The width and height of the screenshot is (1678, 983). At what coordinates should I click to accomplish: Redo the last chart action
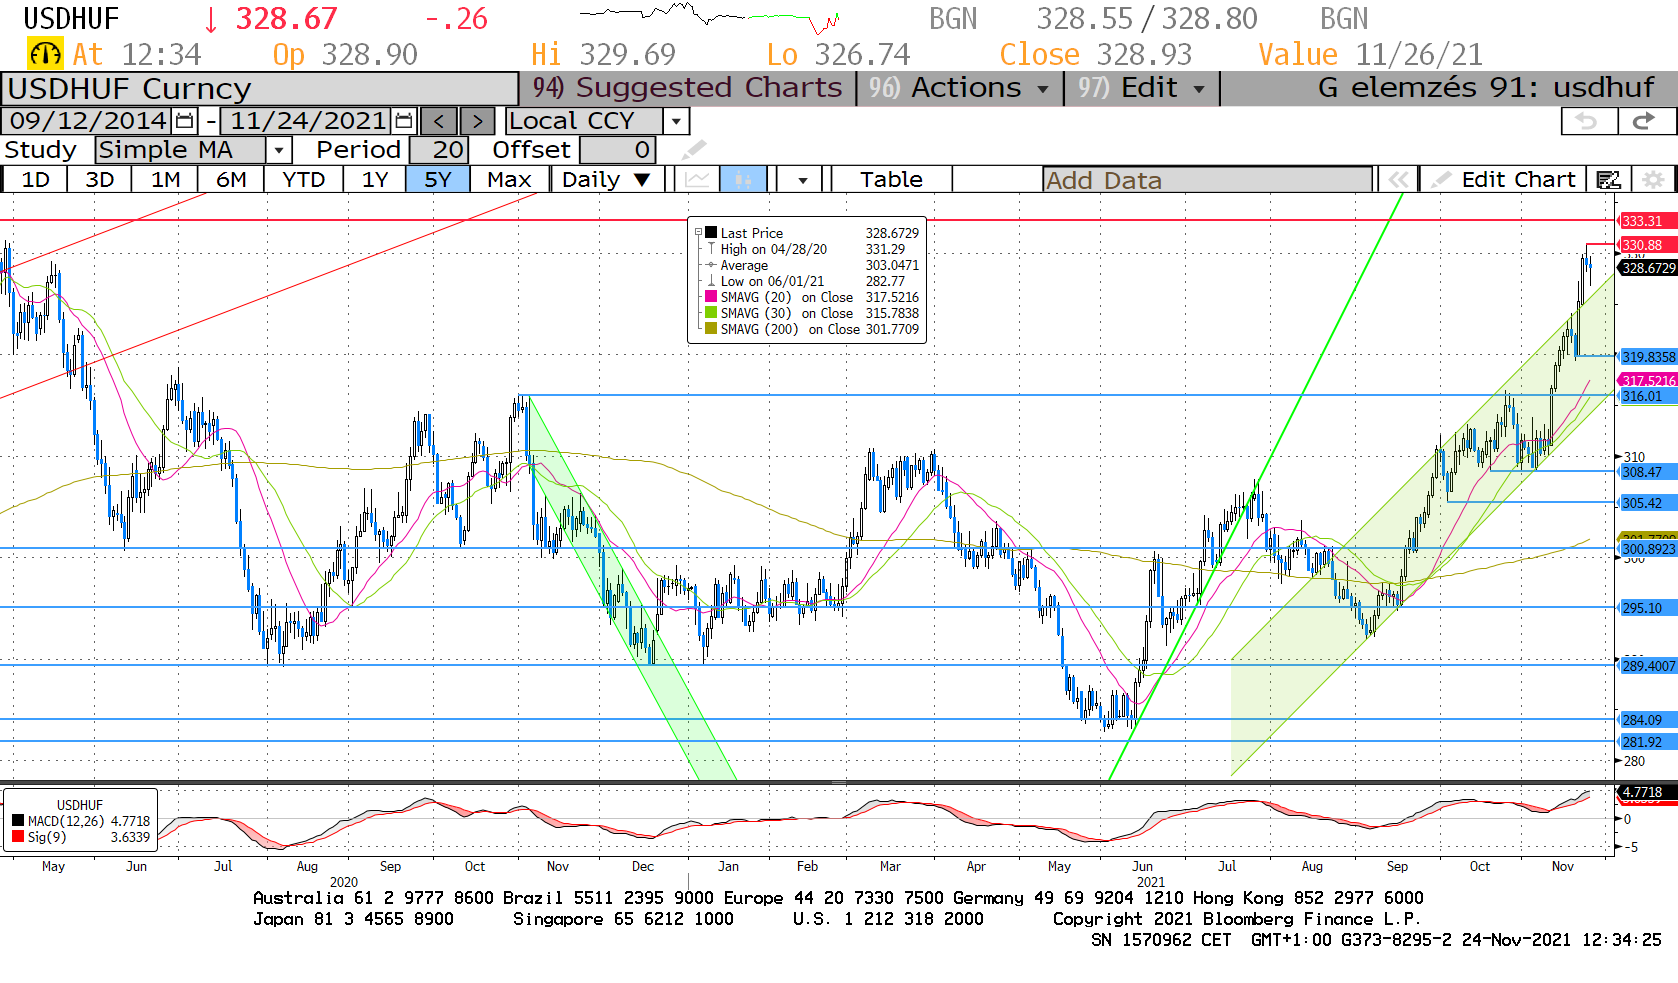click(1644, 121)
